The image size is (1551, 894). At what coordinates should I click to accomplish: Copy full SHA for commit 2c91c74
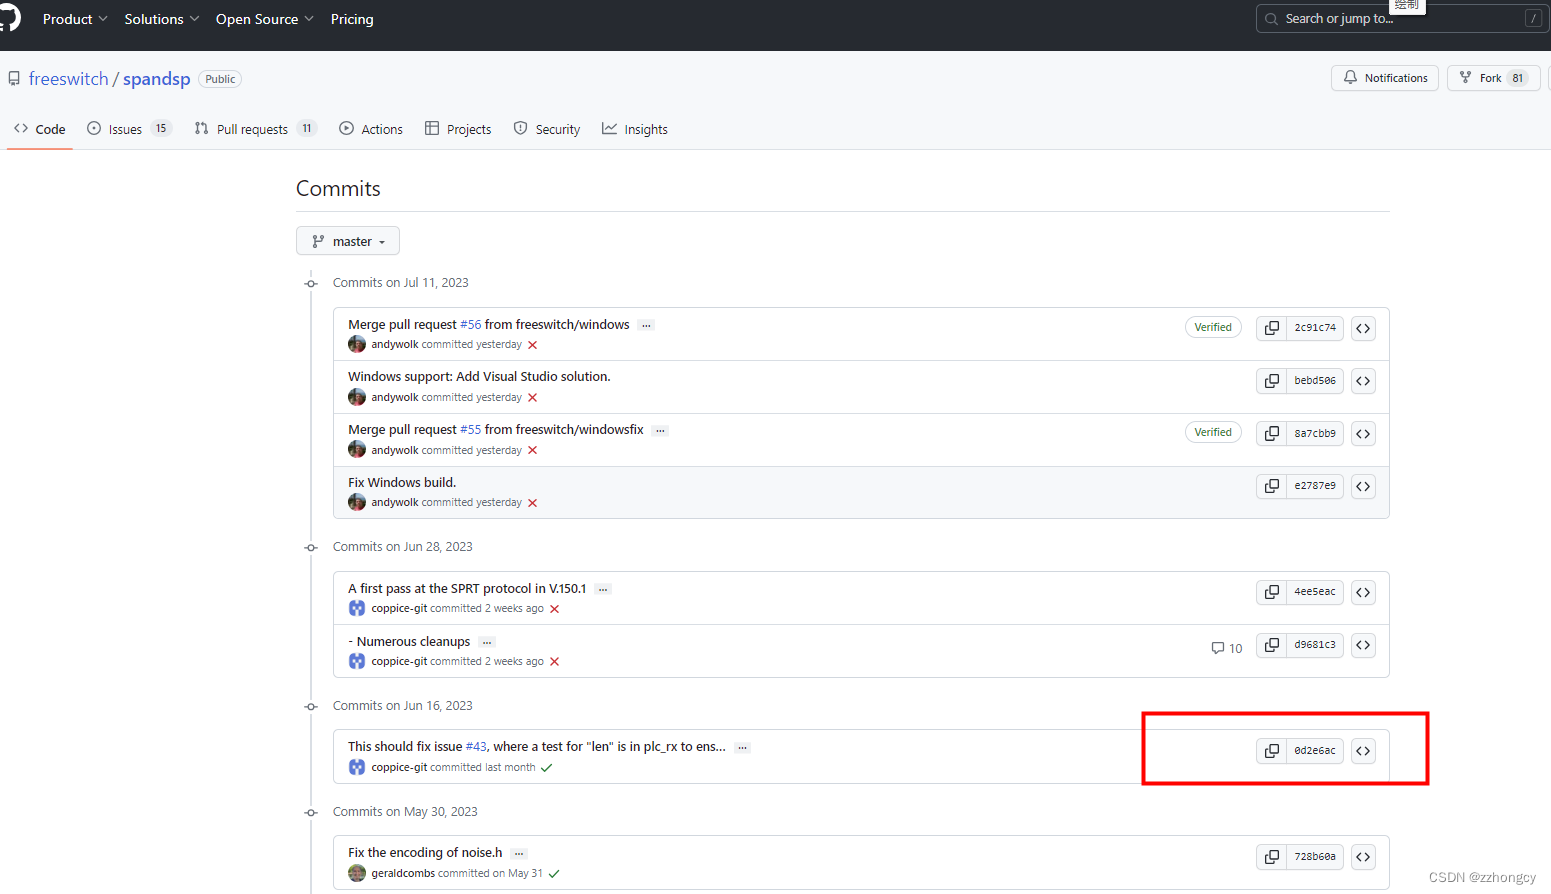[x=1271, y=328]
